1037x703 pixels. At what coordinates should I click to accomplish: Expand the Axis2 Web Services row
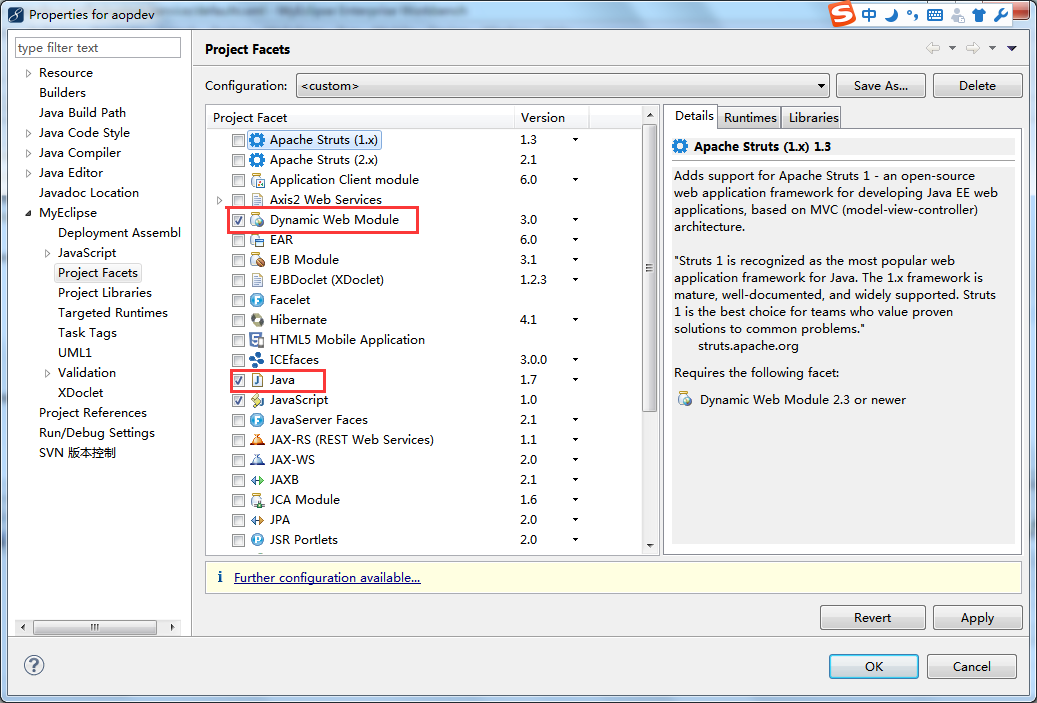coord(220,200)
